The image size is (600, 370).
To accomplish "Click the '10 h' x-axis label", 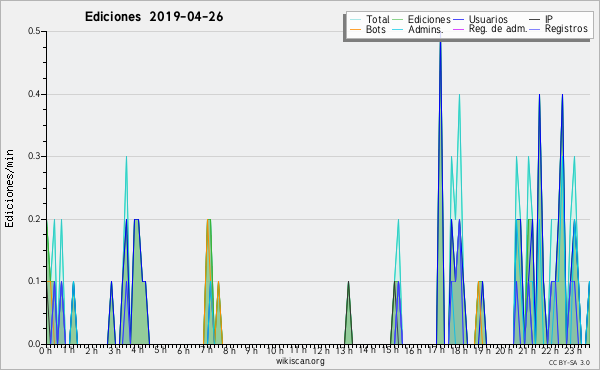I will [x=275, y=350].
